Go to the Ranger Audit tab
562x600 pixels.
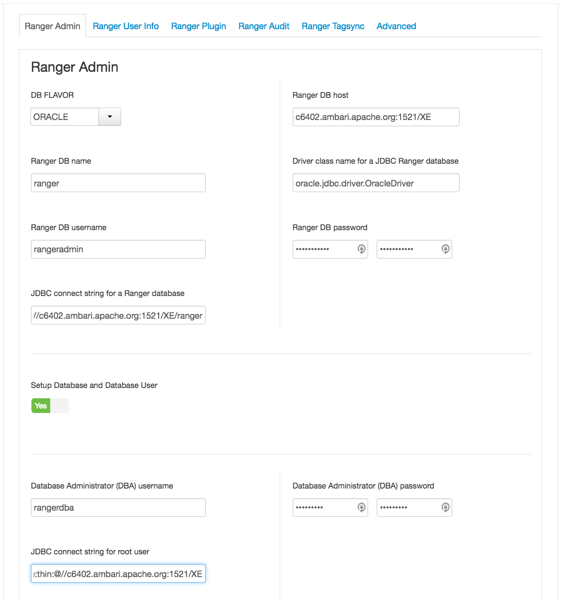tap(264, 26)
